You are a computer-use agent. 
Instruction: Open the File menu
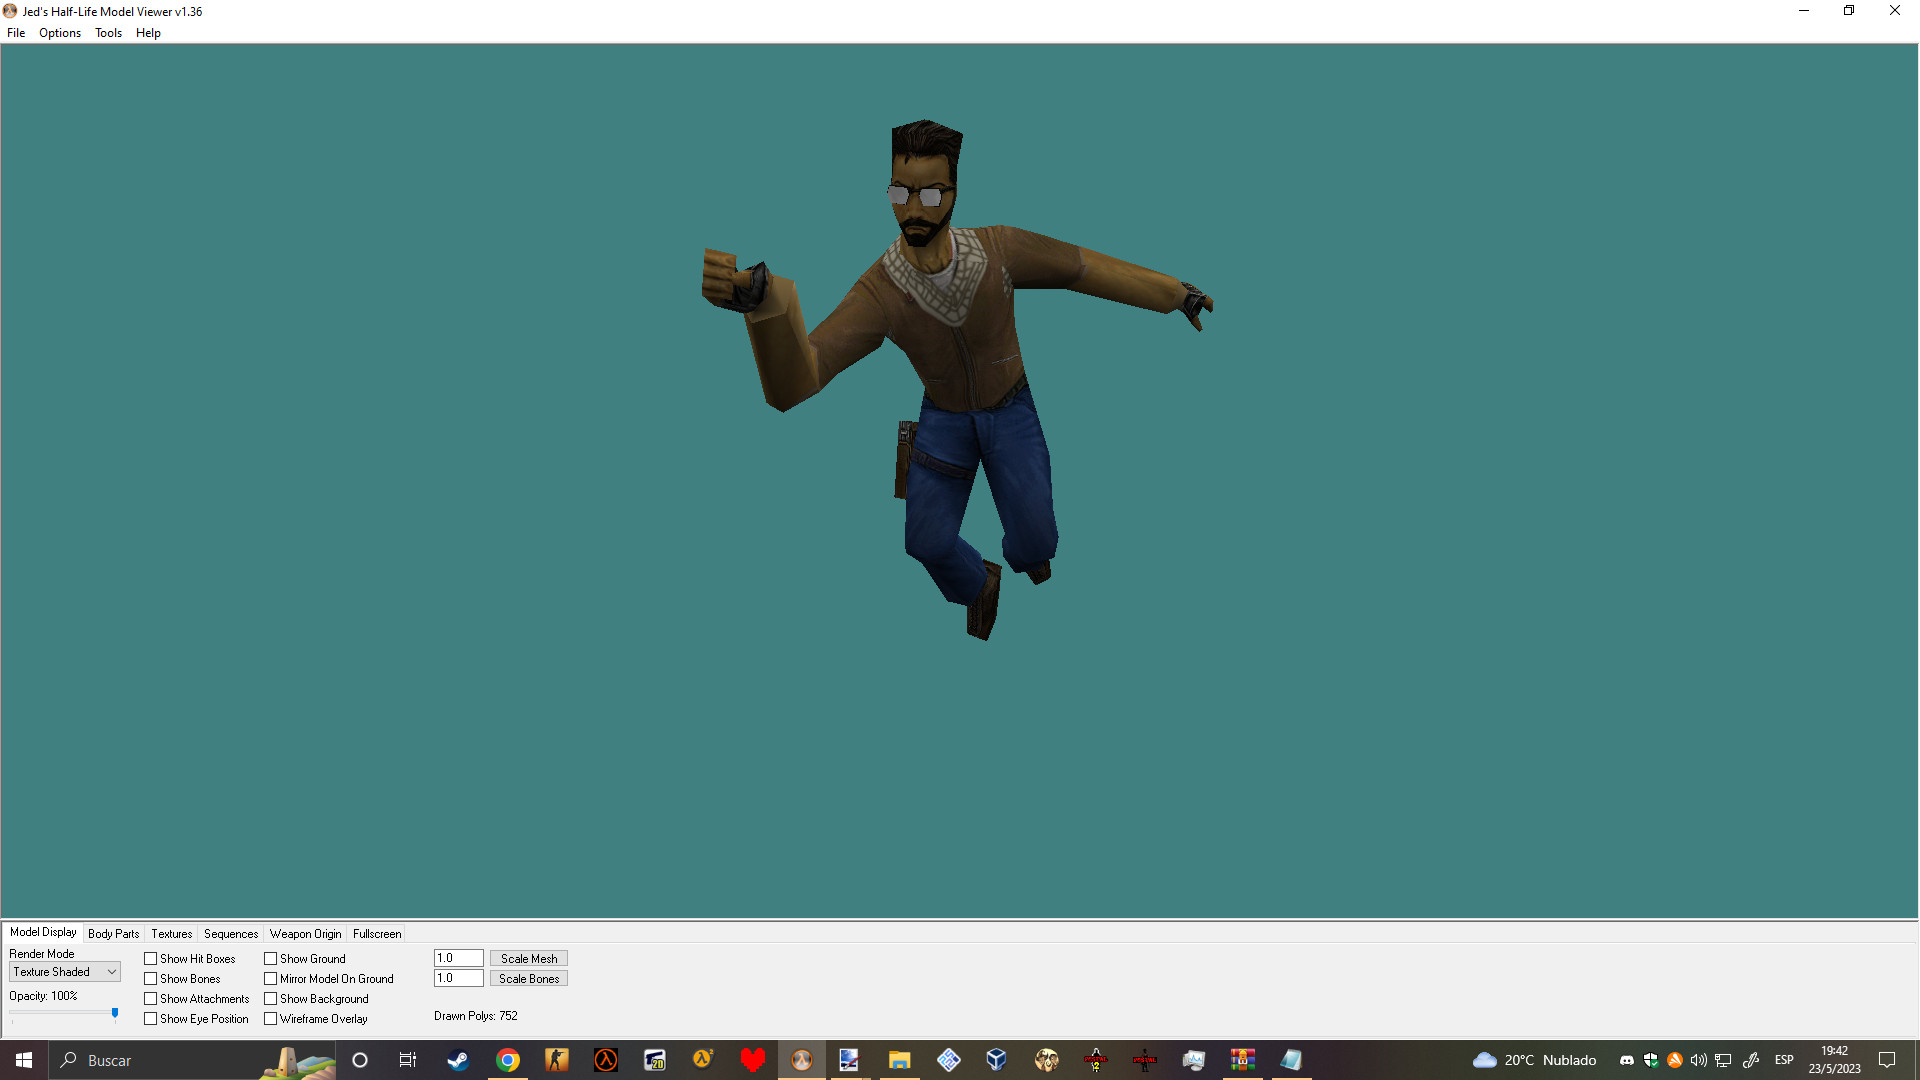pos(16,33)
